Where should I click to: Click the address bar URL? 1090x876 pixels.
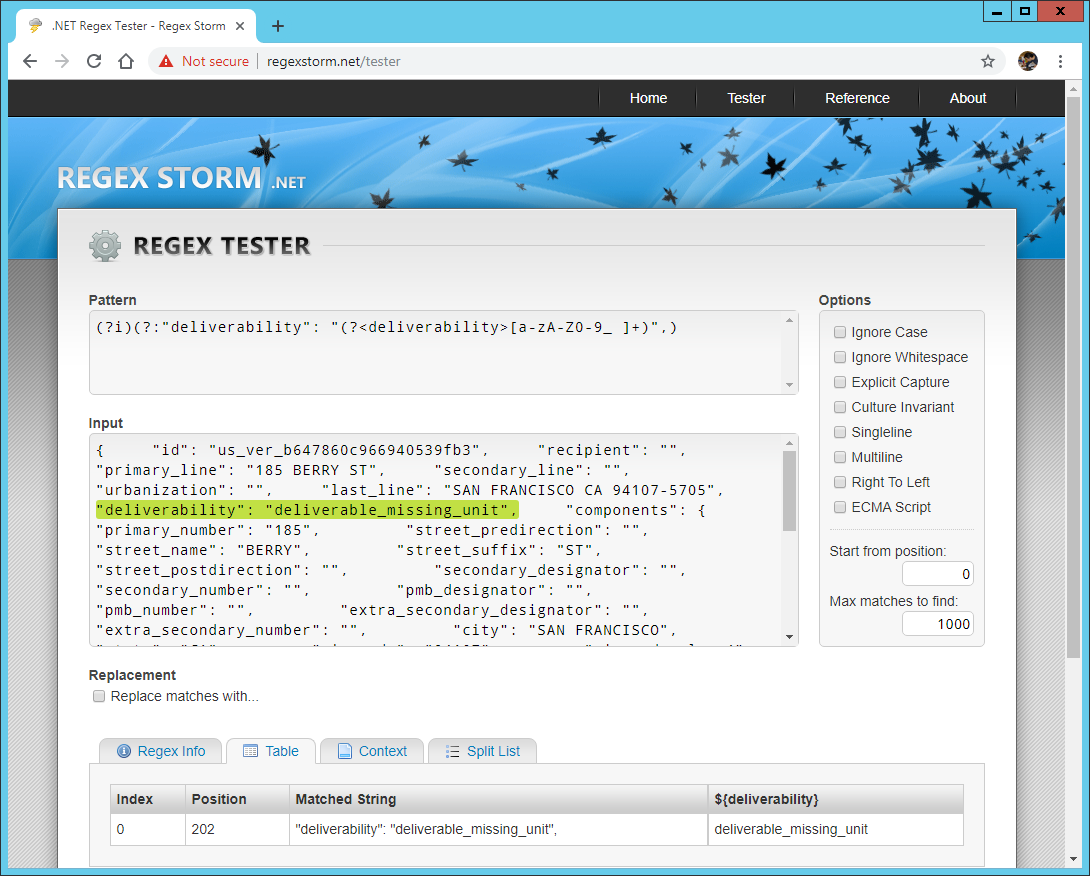334,61
